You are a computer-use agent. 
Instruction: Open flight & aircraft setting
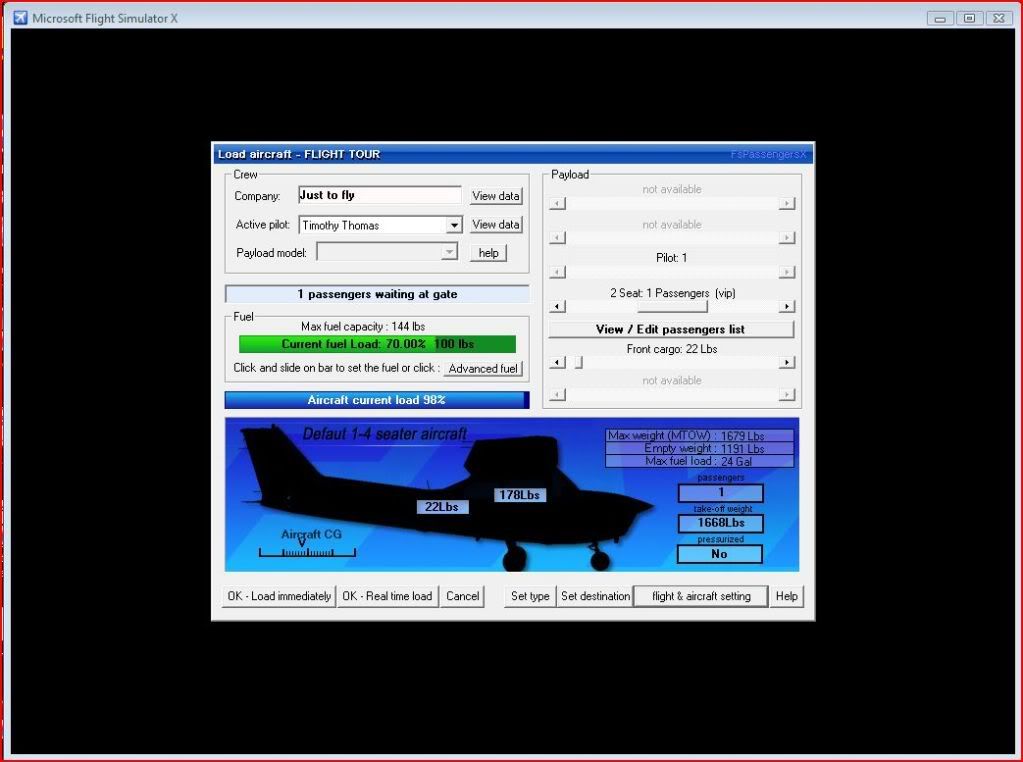[701, 596]
